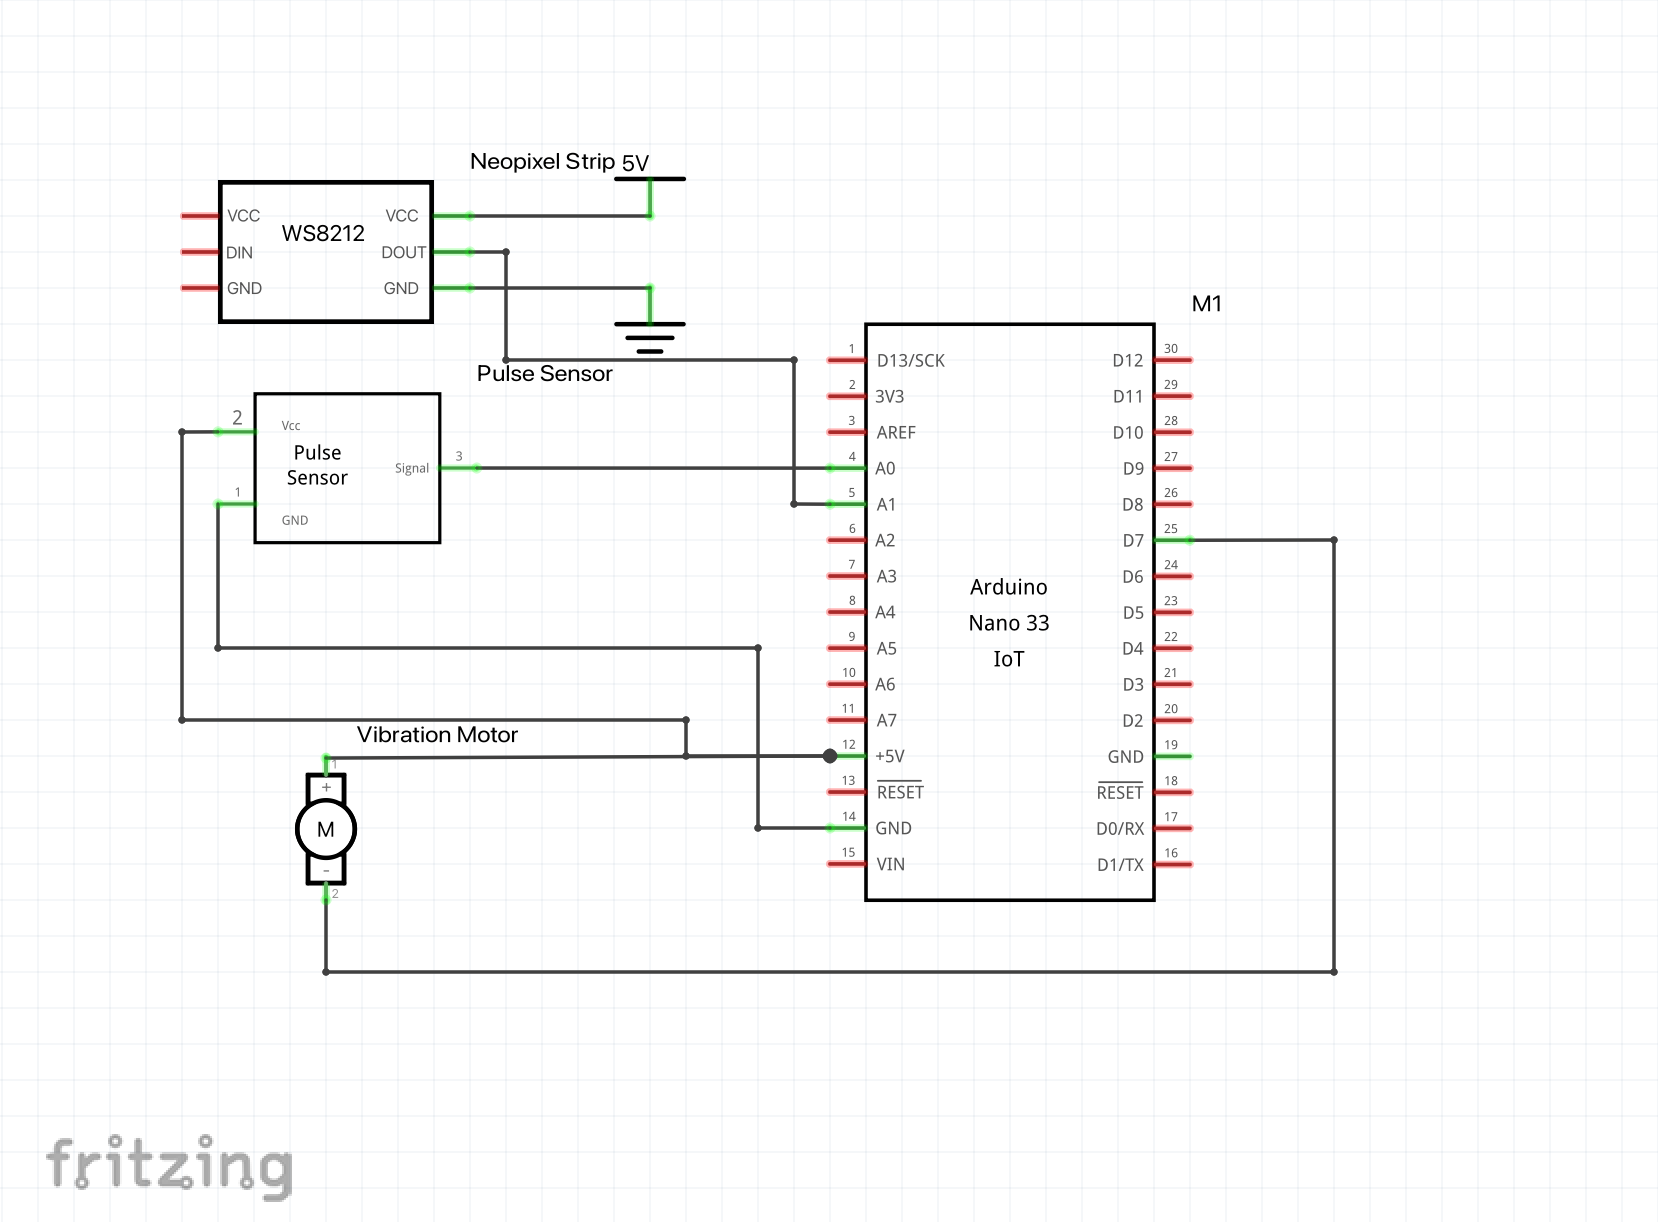
Task: Select the D11 pin label
Action: click(x=1128, y=396)
